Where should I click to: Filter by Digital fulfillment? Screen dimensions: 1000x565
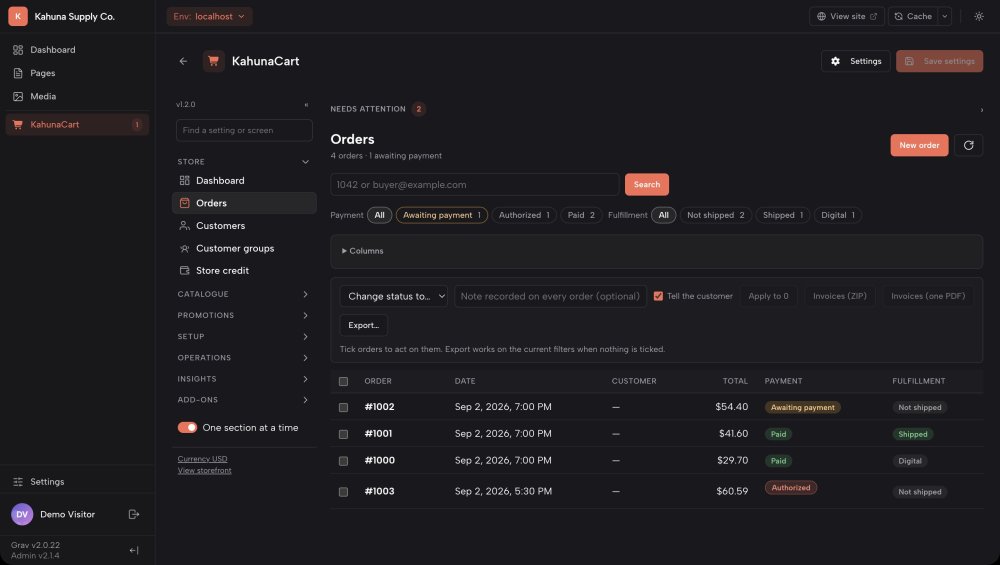click(837, 215)
